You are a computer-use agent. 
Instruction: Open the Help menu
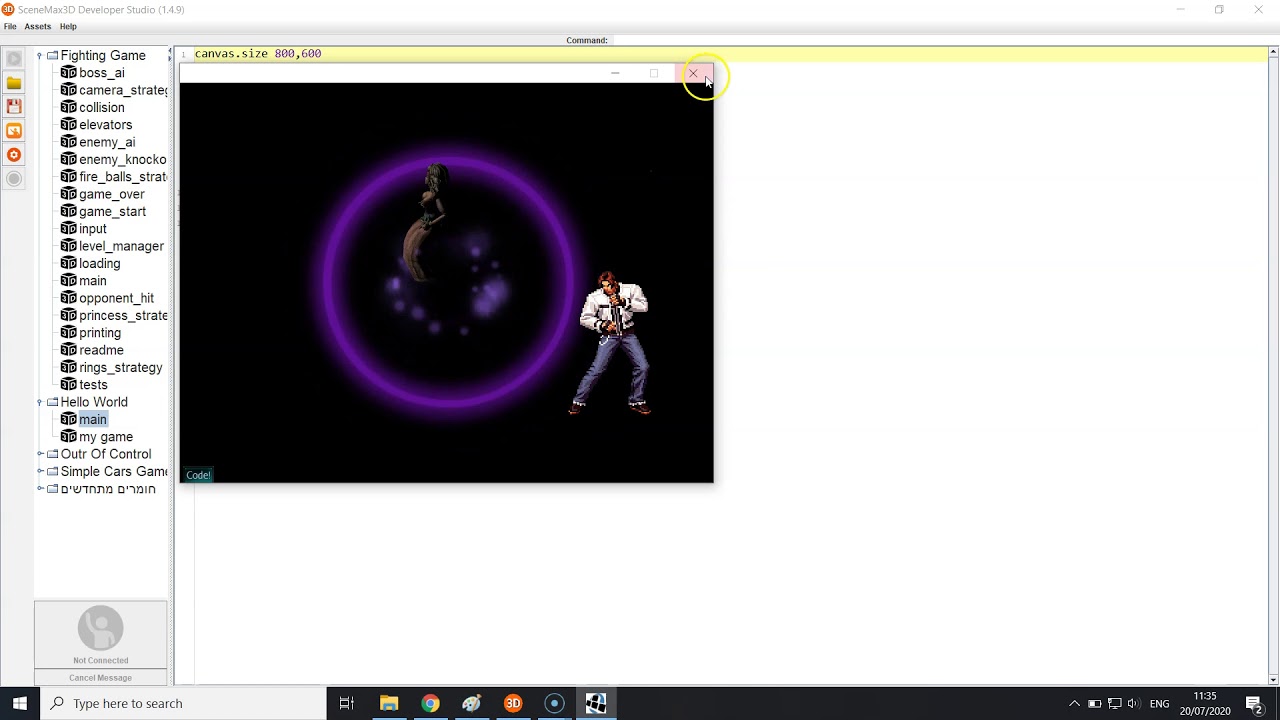coord(68,27)
